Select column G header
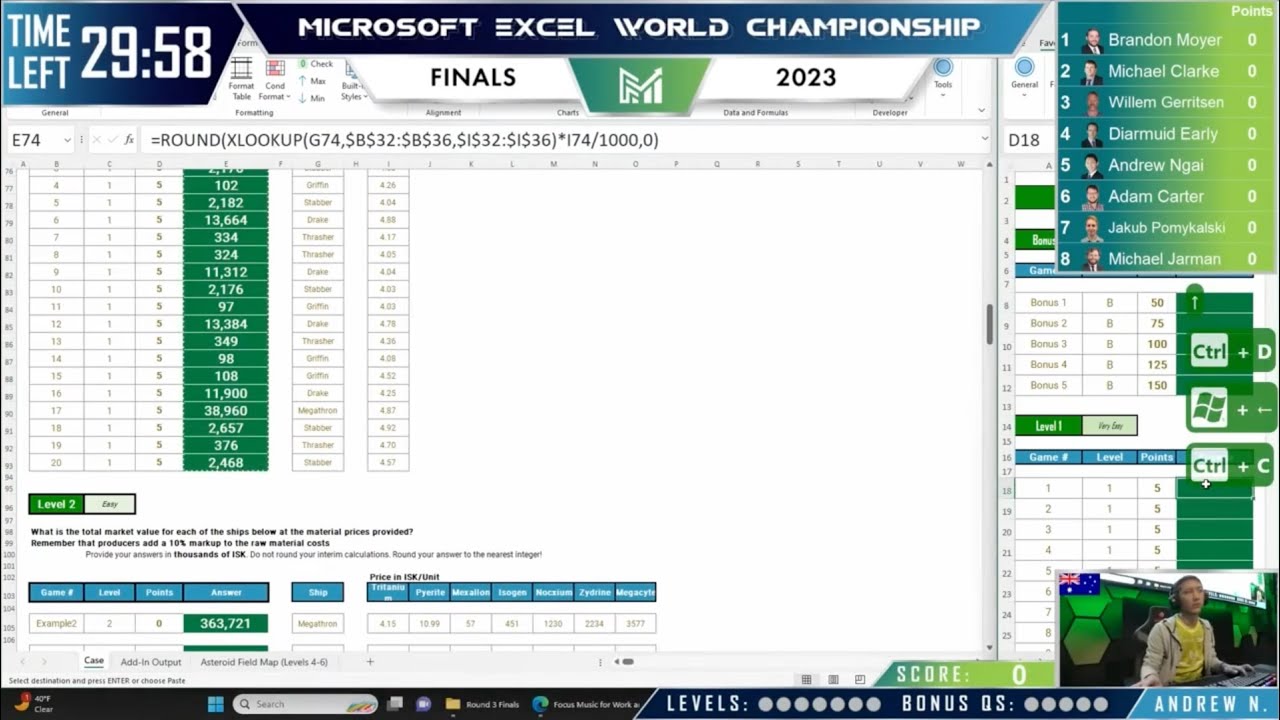 pos(317,164)
